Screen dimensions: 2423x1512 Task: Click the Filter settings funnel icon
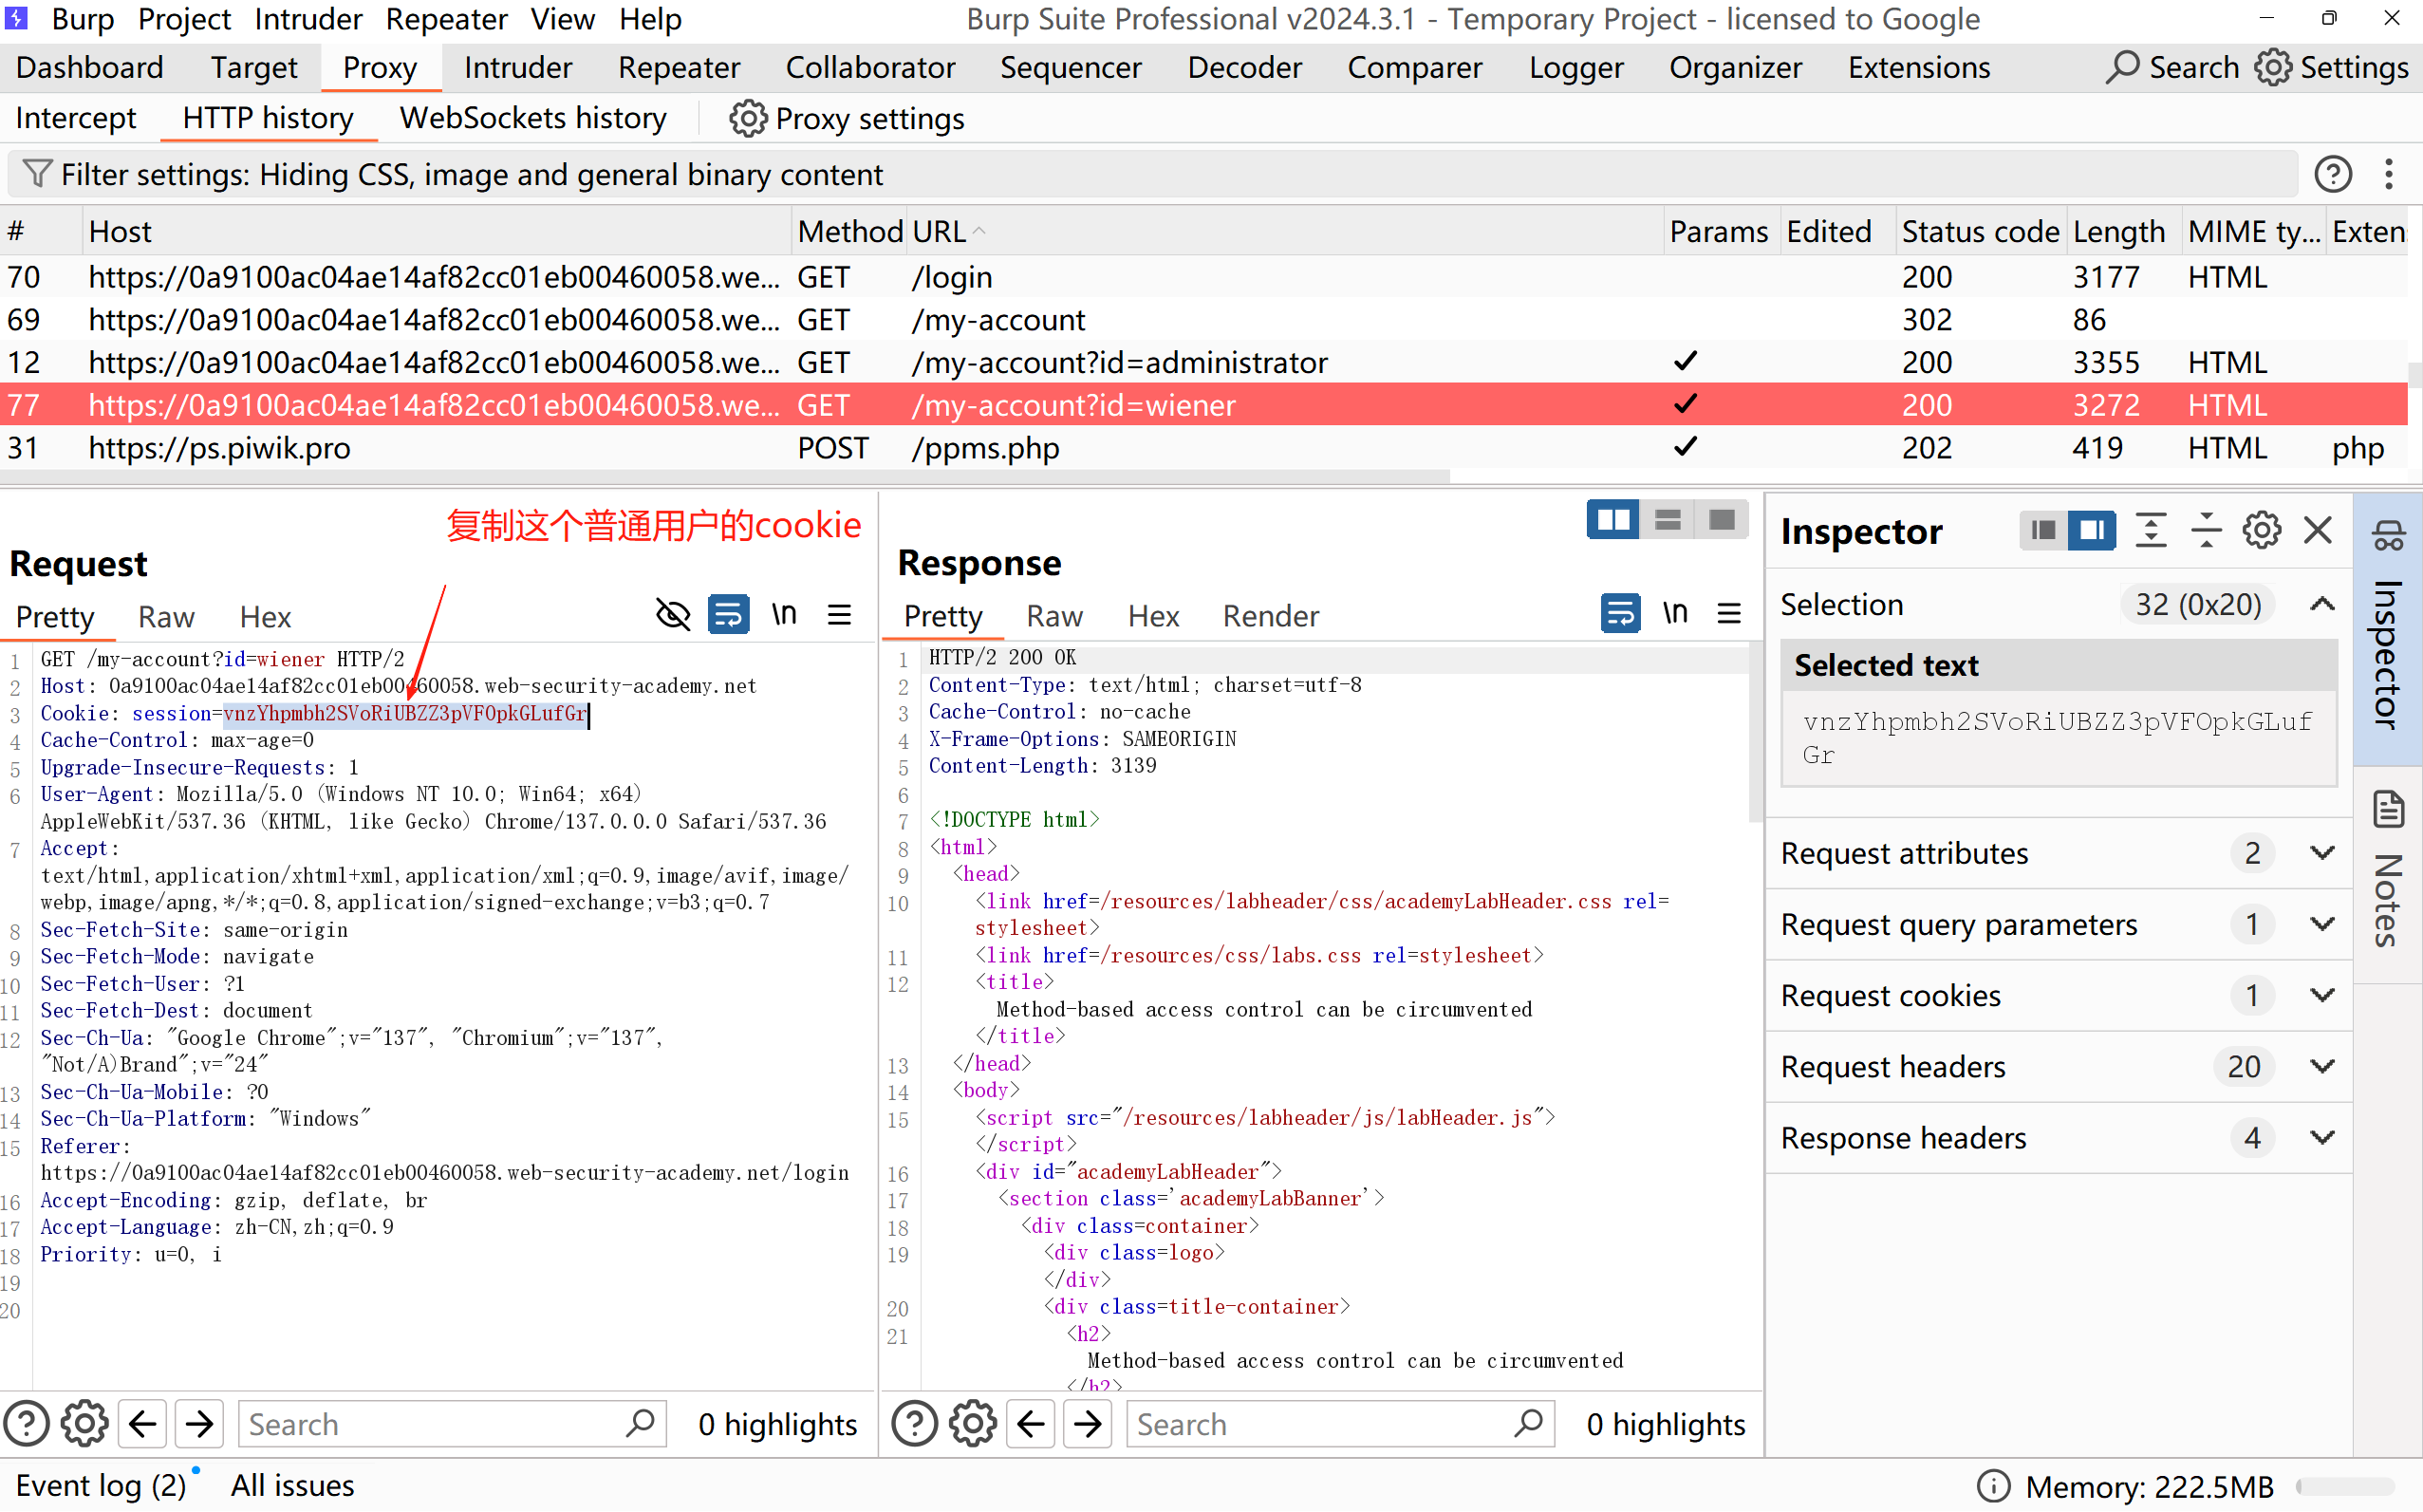[x=37, y=174]
